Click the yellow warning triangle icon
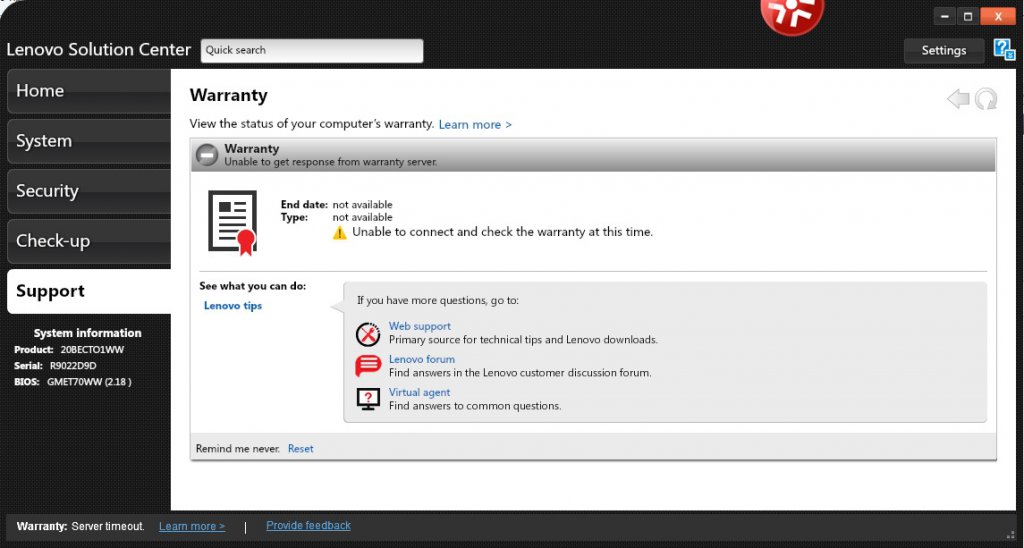 click(340, 233)
